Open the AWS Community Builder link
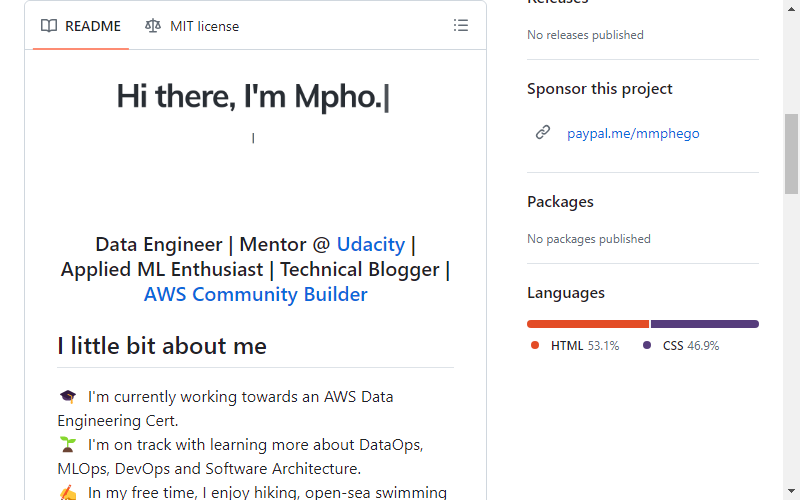800x500 pixels. [256, 294]
